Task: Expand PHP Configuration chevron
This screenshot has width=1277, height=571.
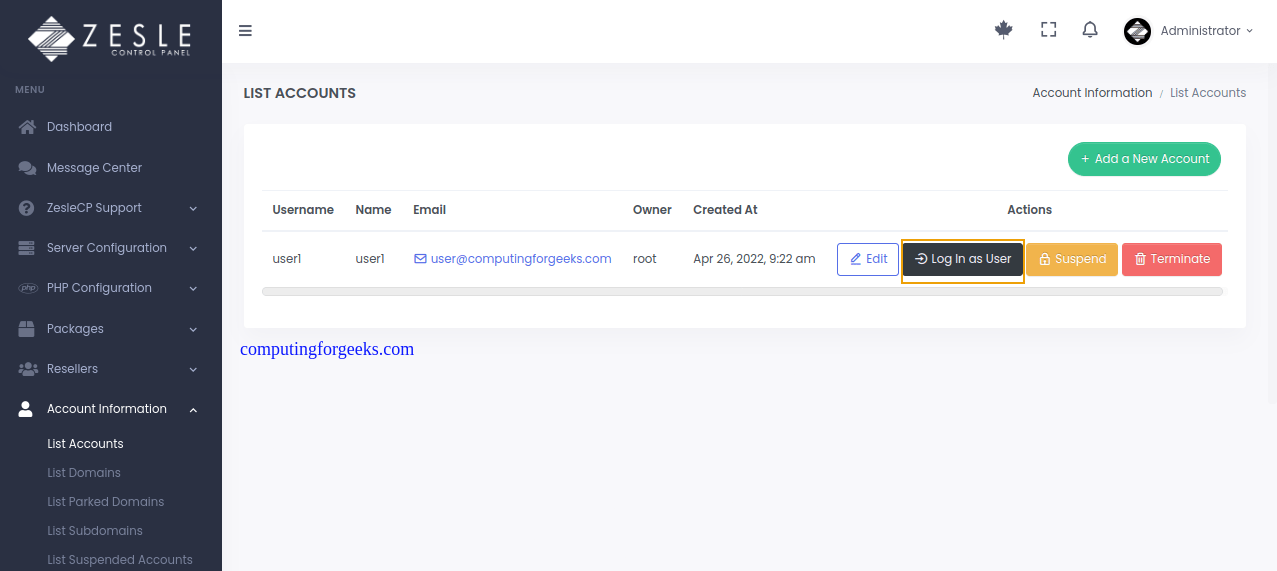Action: (x=193, y=288)
